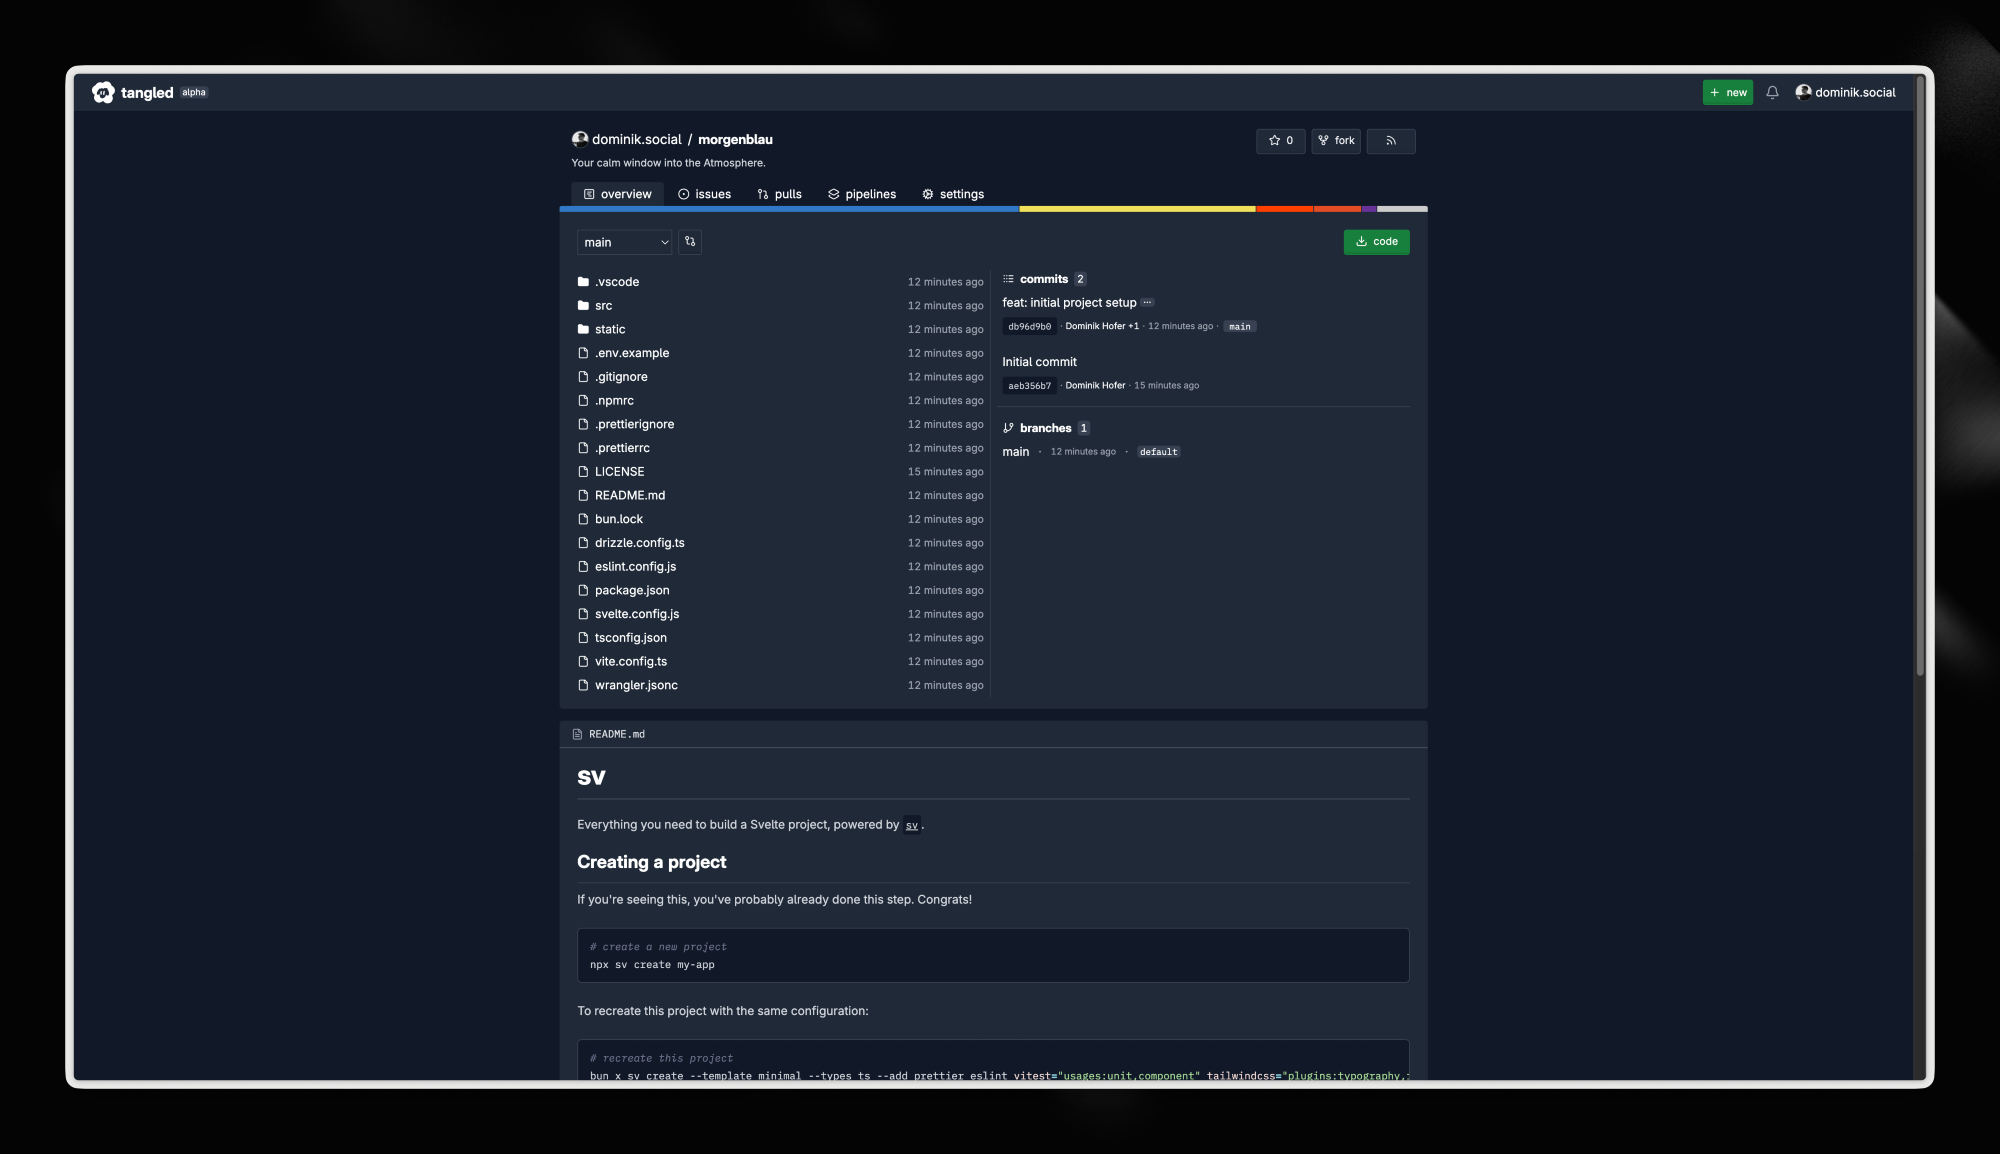Open commit hash aeb356b7
Image resolution: width=2000 pixels, height=1154 pixels.
(x=1029, y=386)
